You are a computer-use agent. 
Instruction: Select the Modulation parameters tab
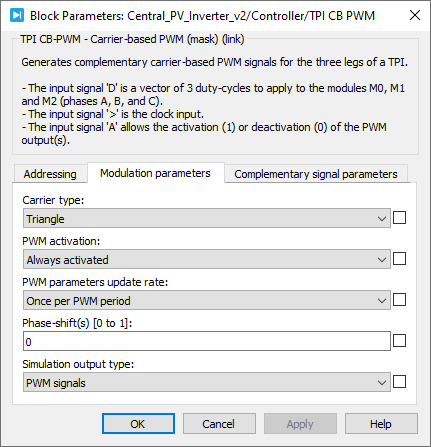pos(155,173)
